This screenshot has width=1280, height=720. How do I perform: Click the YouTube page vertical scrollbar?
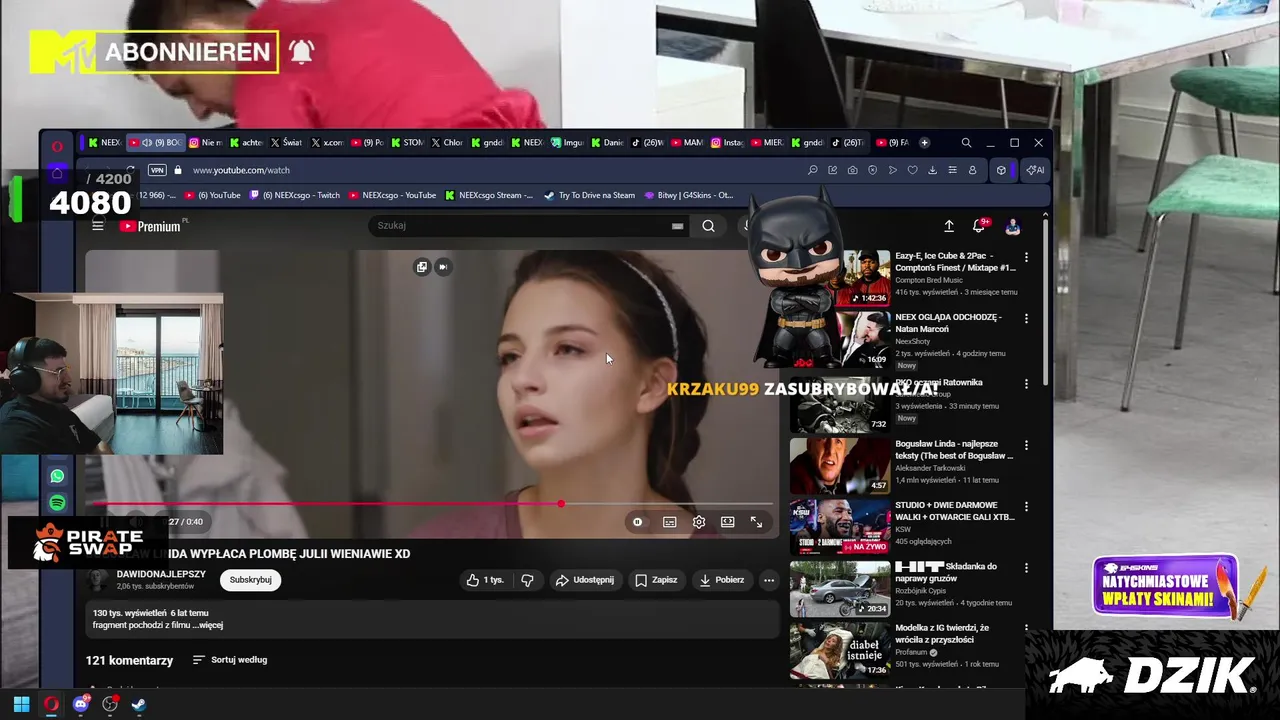pos(1046,300)
